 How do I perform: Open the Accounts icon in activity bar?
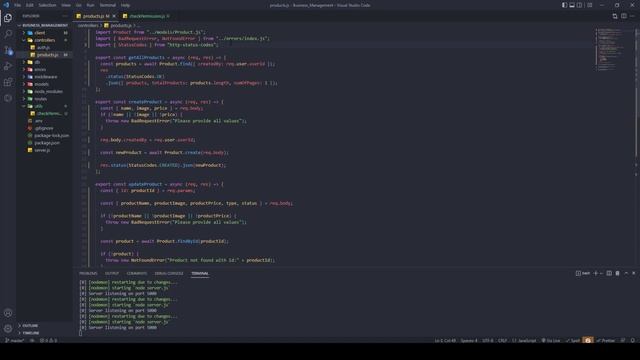click(8, 313)
